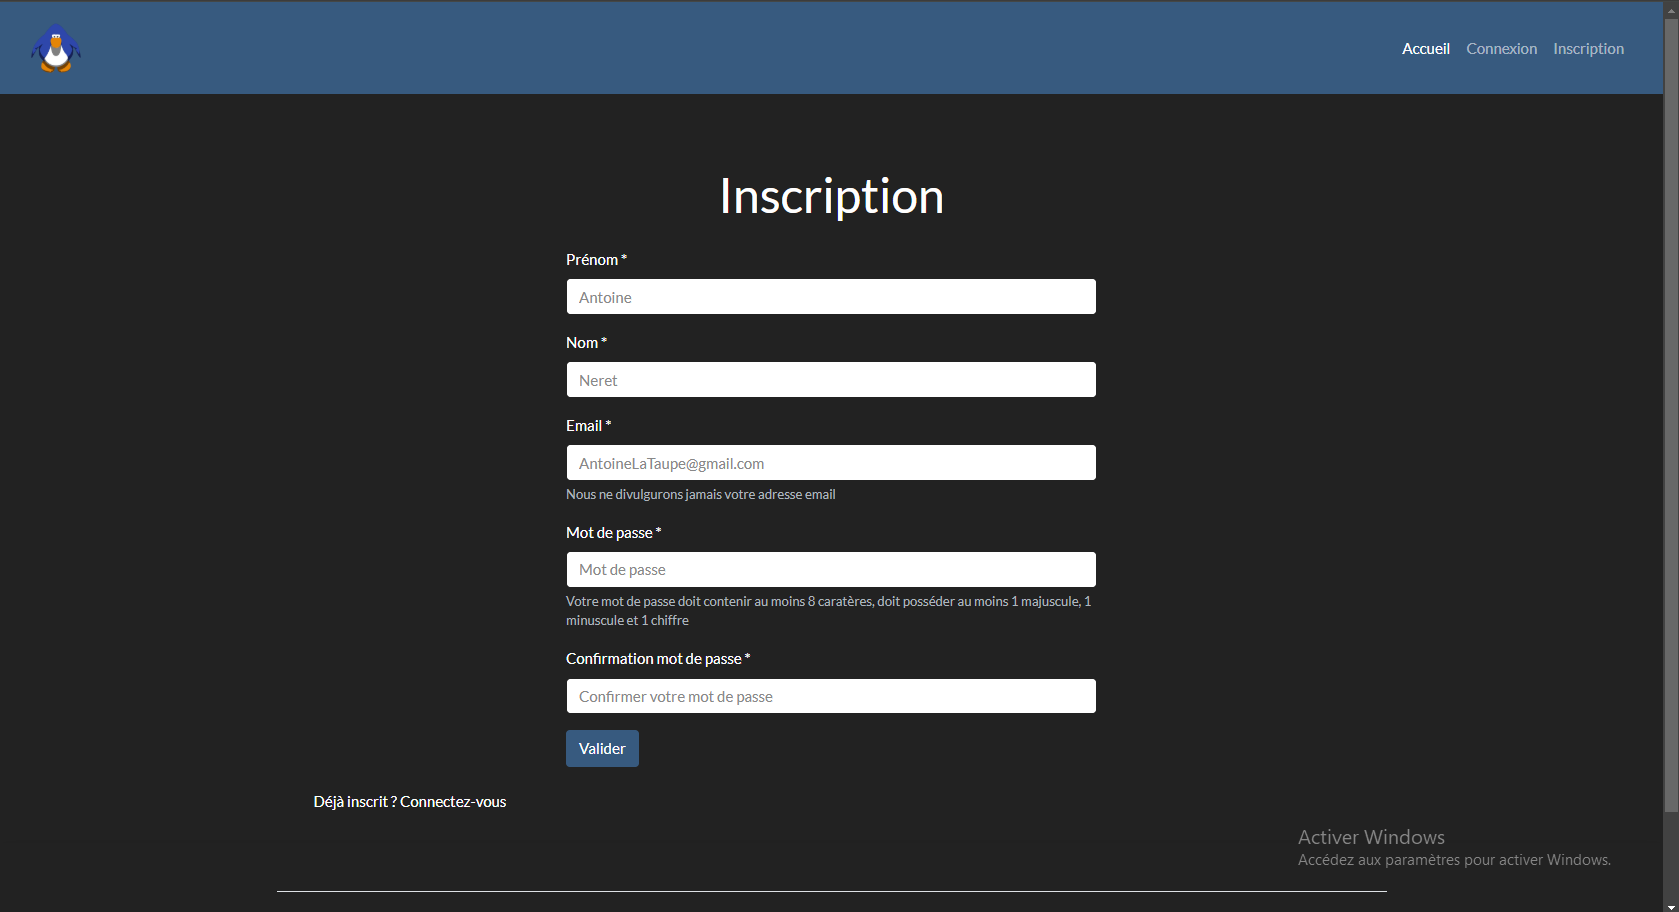Click inside the Nom text field
The width and height of the screenshot is (1679, 912).
click(830, 380)
